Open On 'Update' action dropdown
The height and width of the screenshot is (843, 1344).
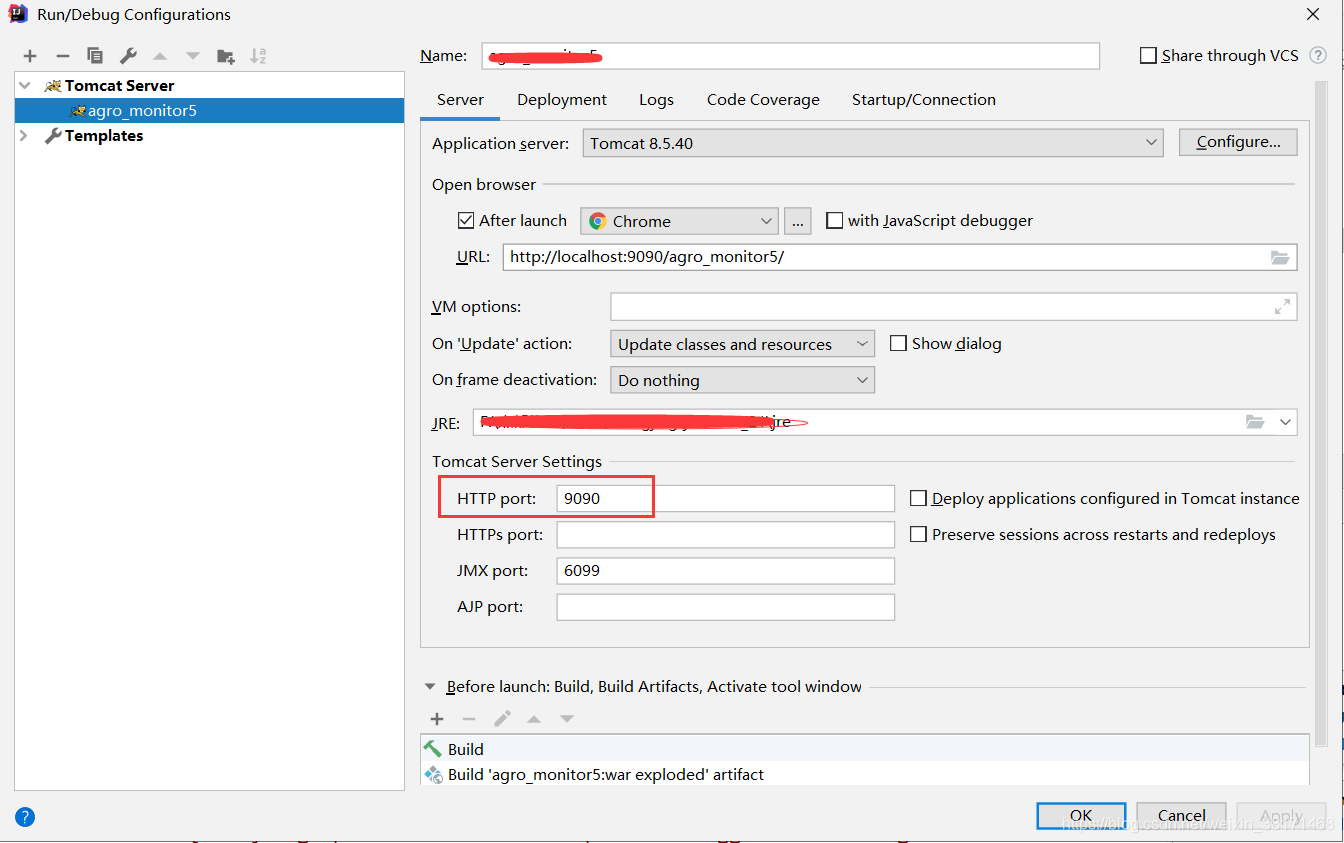point(742,344)
